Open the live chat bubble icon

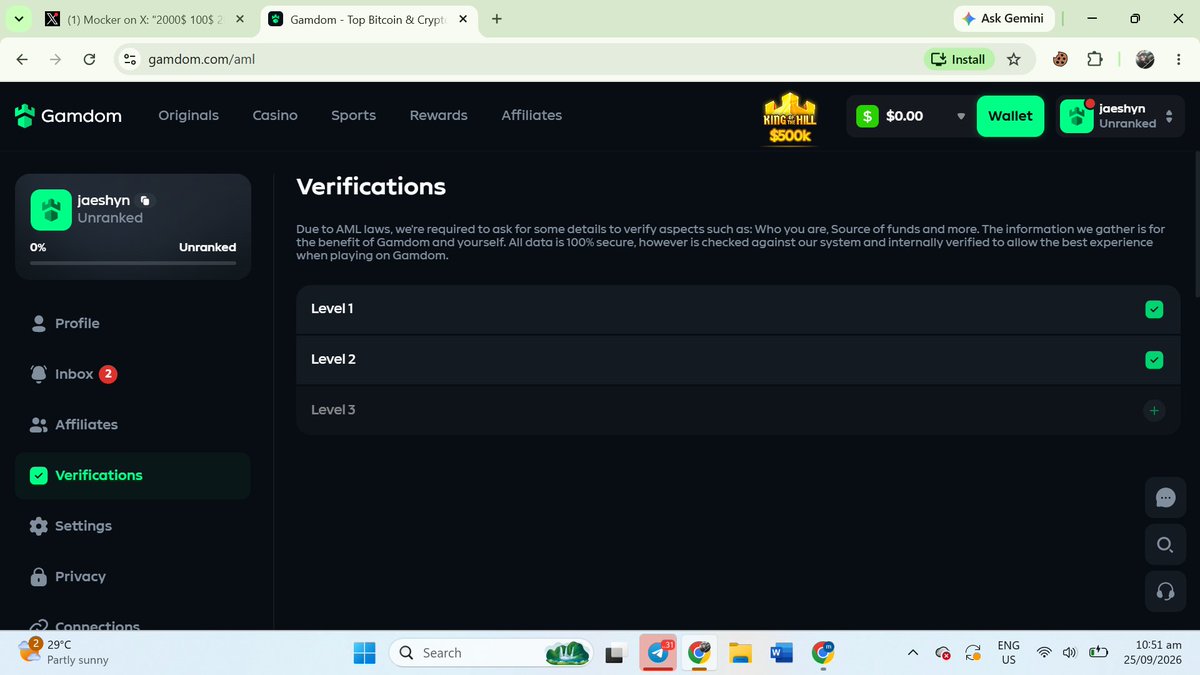point(1165,497)
